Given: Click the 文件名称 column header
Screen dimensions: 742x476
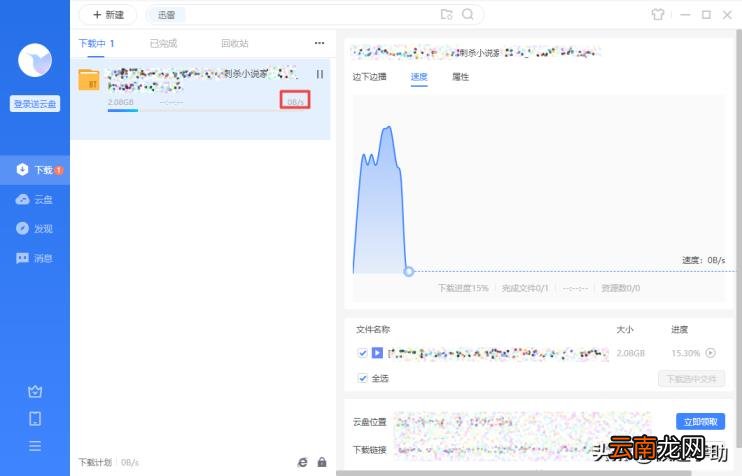Looking at the screenshot, I should coord(373,329).
